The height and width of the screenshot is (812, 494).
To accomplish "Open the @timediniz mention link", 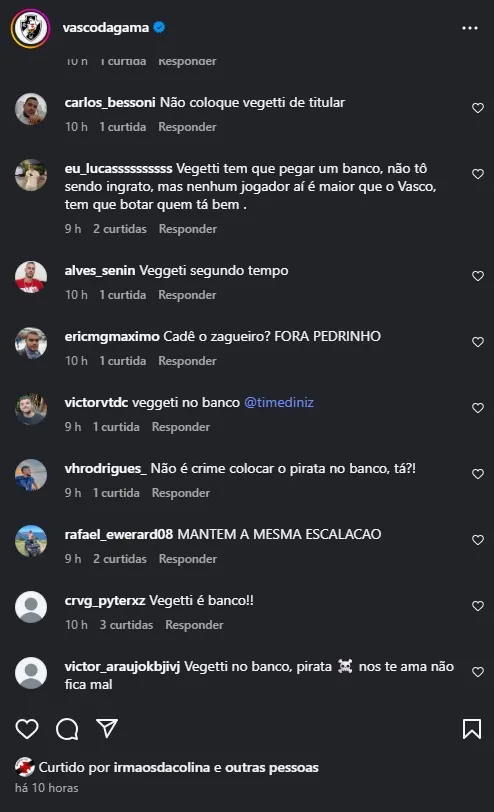I will coord(279,402).
